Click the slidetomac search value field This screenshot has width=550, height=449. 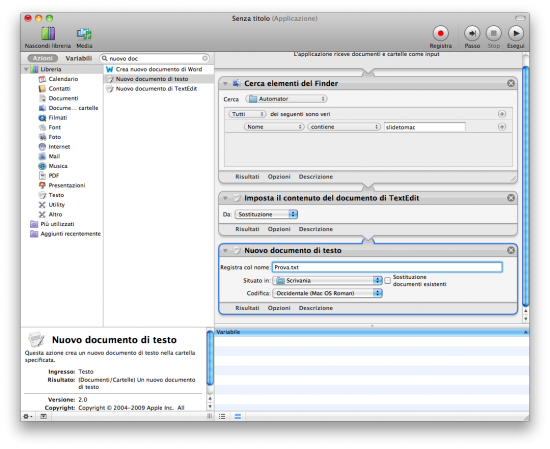[x=424, y=127]
